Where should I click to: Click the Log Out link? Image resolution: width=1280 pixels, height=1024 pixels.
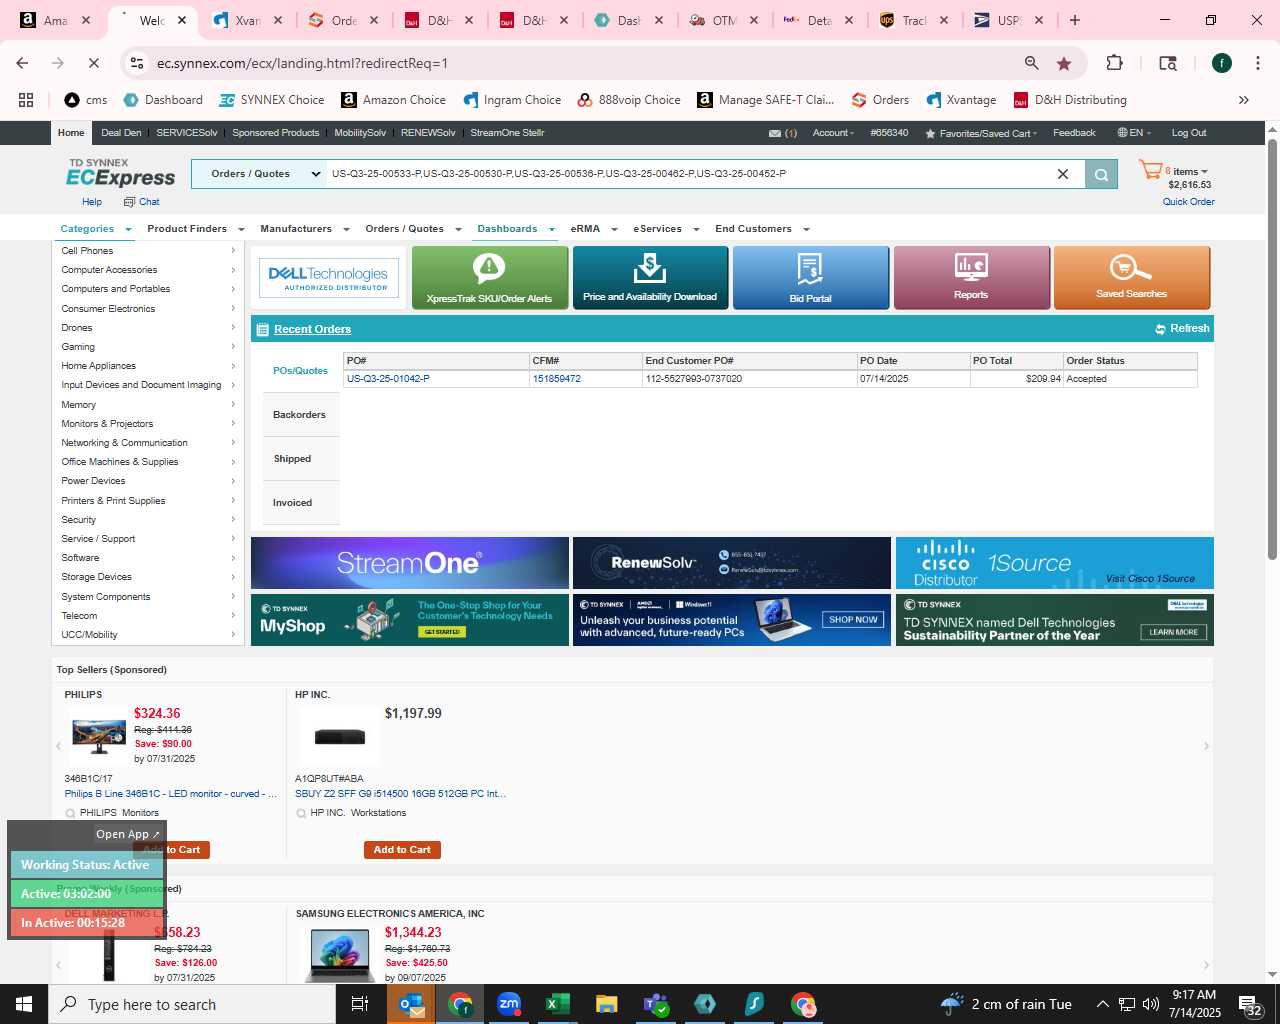1189,133
